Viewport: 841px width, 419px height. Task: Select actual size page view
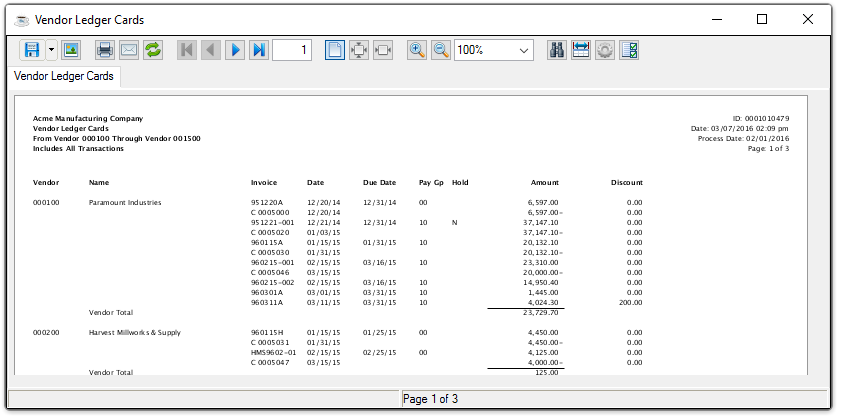pos(335,50)
